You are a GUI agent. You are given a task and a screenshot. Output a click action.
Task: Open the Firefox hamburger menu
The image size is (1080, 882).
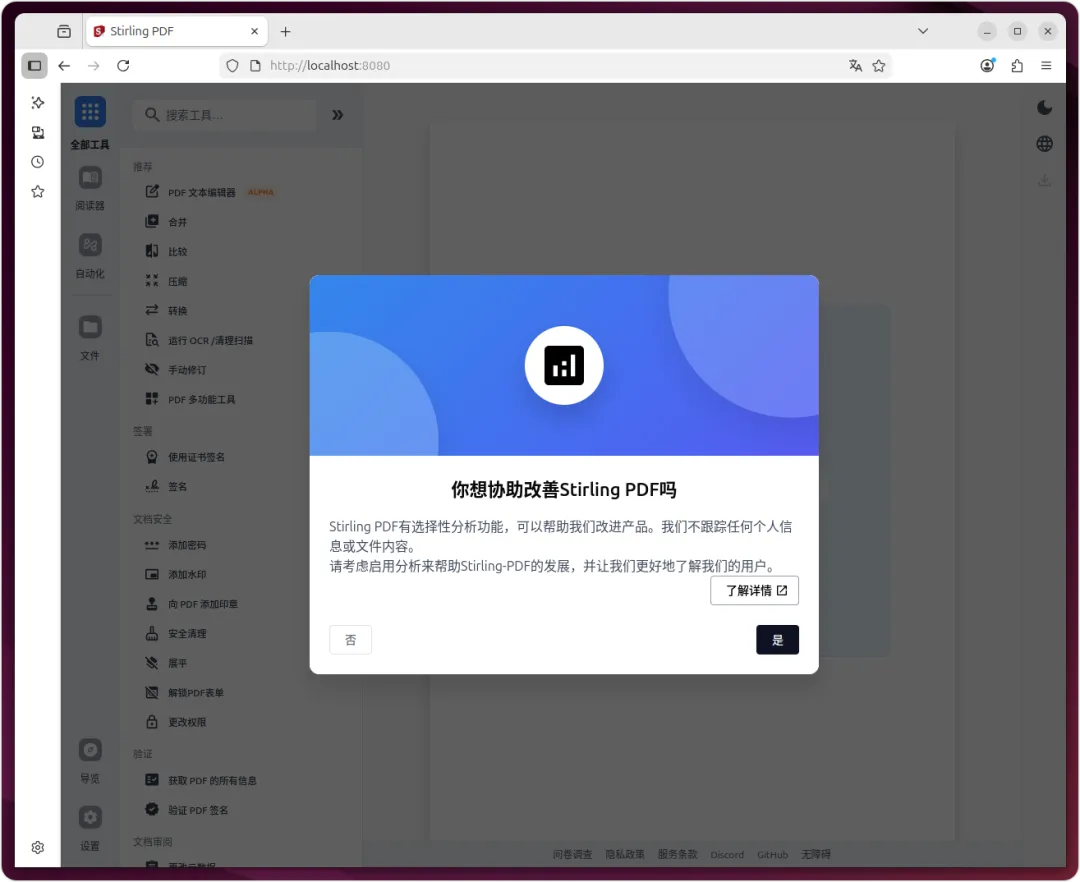click(x=1046, y=65)
